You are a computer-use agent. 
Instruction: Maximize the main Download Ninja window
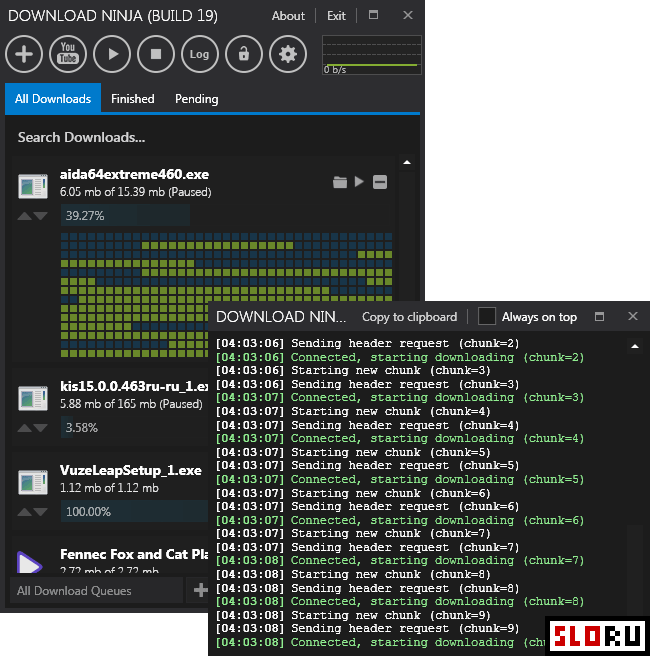[374, 15]
